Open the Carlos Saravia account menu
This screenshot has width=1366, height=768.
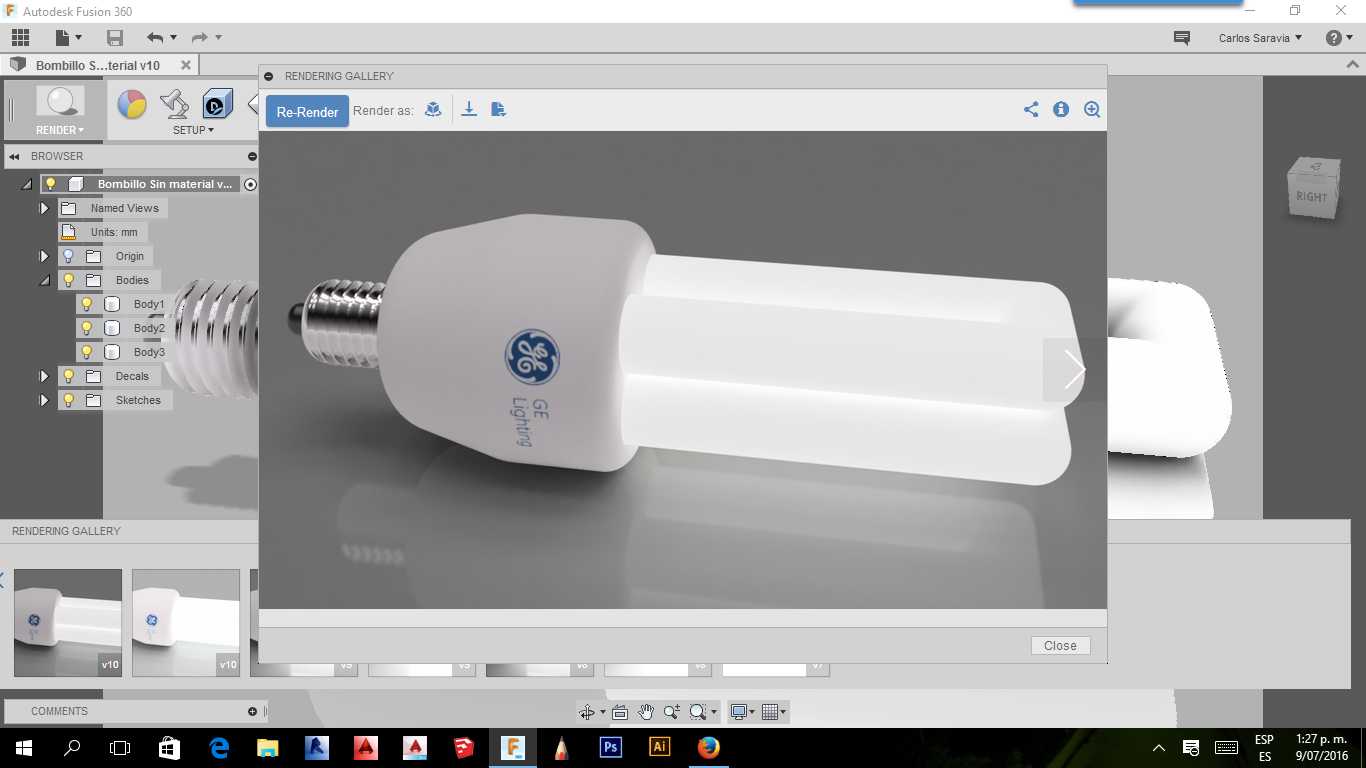(x=1260, y=38)
